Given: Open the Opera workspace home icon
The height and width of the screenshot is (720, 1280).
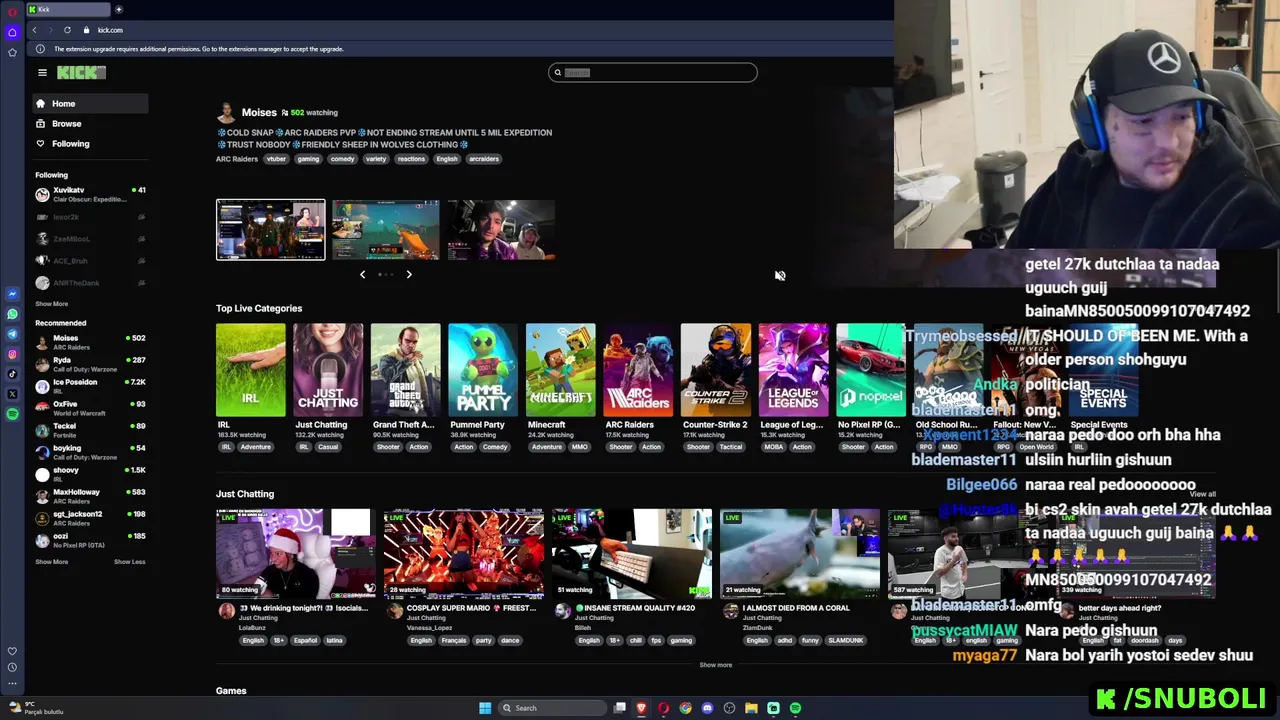Looking at the screenshot, I should pyautogui.click(x=12, y=32).
